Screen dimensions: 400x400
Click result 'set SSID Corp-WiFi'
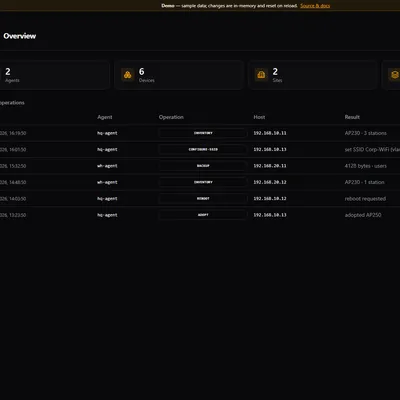click(x=372, y=149)
